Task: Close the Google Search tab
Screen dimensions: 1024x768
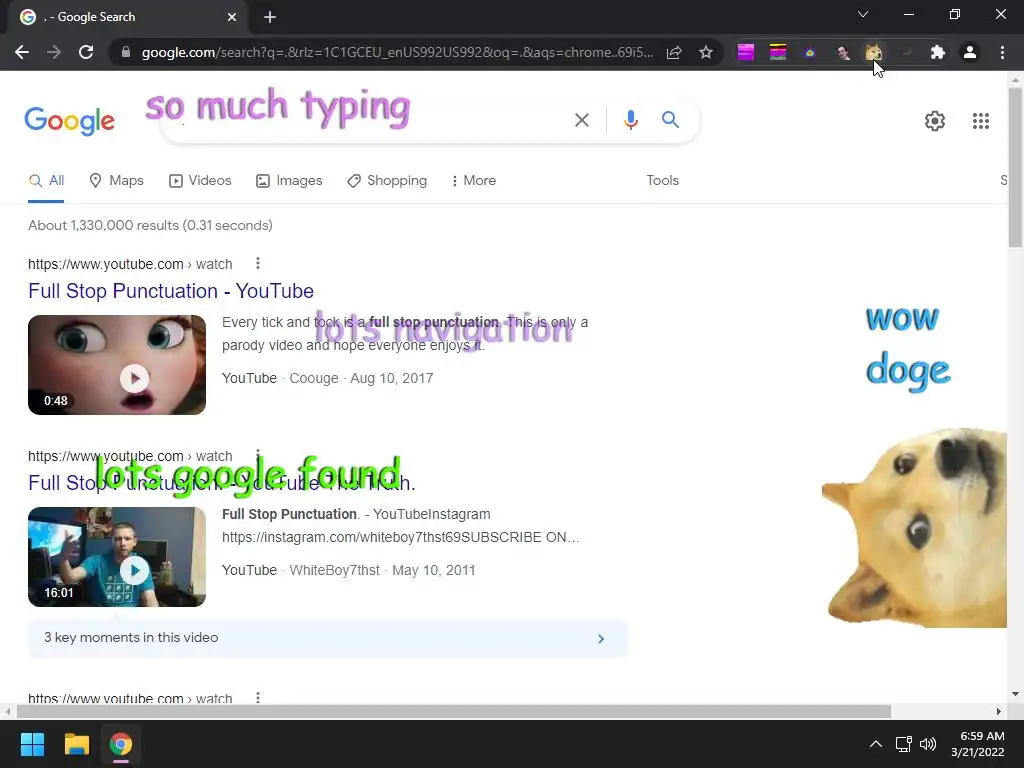Action: tap(232, 17)
